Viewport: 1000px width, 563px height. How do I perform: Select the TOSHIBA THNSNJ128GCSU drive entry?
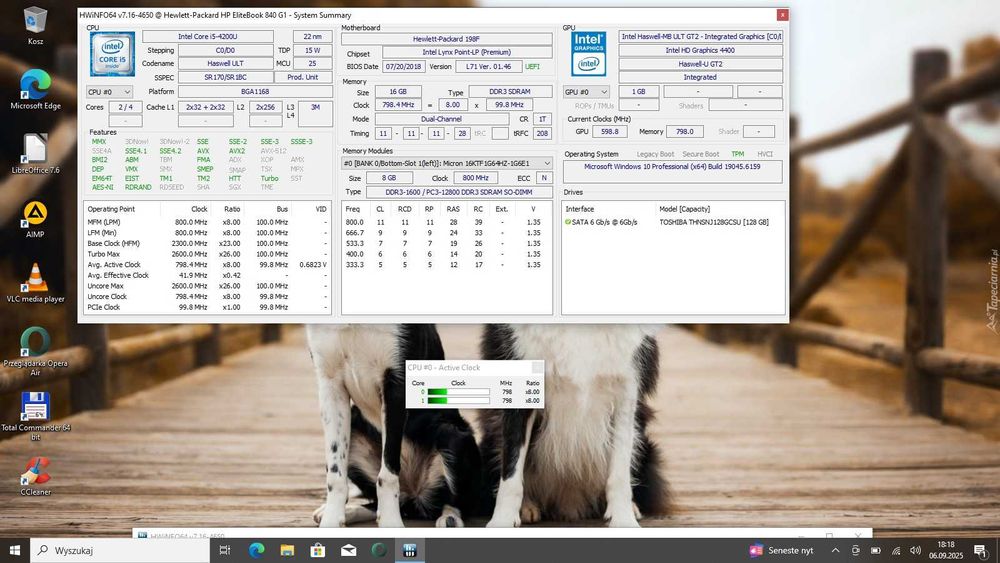(714, 222)
